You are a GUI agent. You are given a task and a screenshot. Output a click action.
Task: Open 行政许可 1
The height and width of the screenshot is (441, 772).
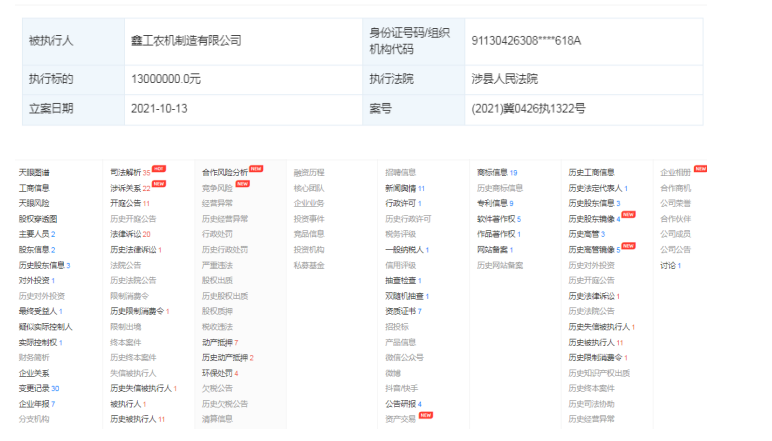tap(403, 203)
